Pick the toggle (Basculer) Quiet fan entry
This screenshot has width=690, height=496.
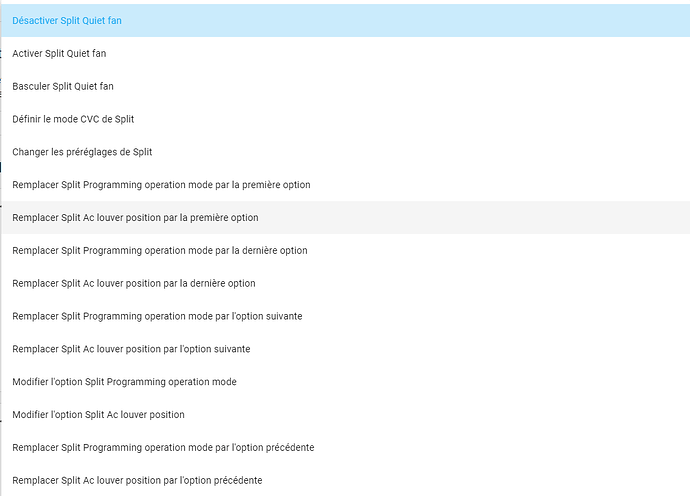pos(63,86)
